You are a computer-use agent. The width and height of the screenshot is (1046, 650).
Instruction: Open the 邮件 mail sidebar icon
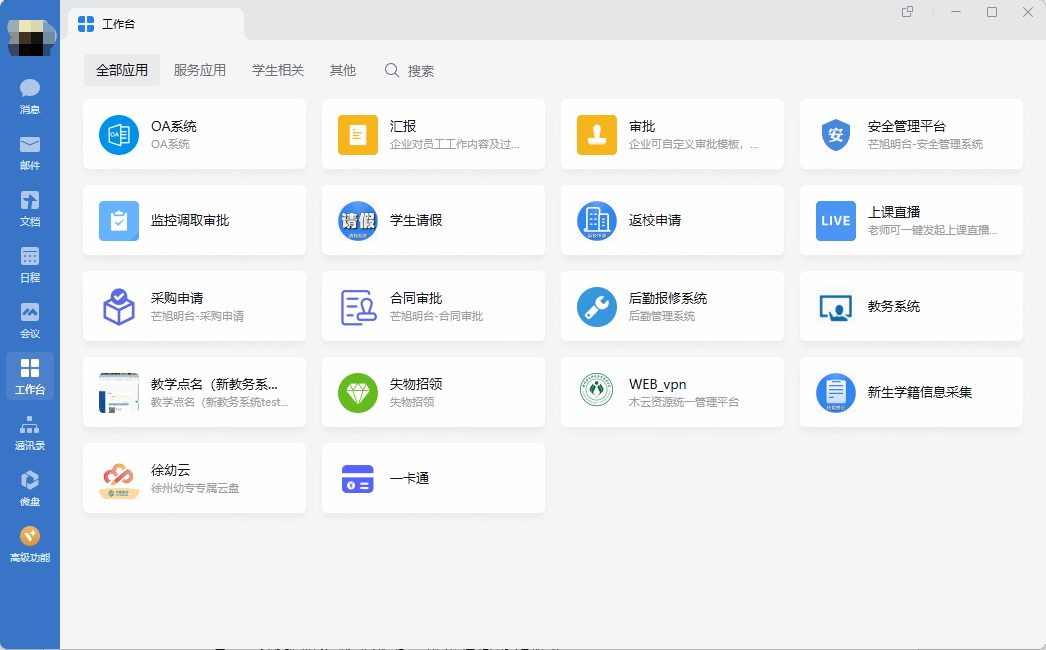[30, 152]
